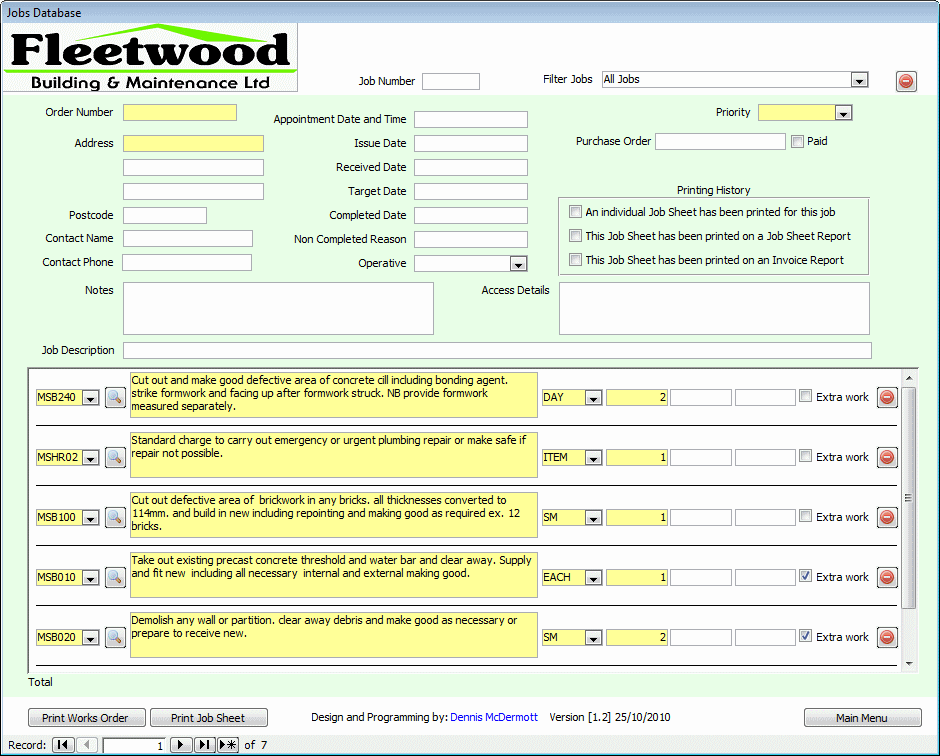
Task: Tick the Paid checkbox
Action: click(797, 141)
